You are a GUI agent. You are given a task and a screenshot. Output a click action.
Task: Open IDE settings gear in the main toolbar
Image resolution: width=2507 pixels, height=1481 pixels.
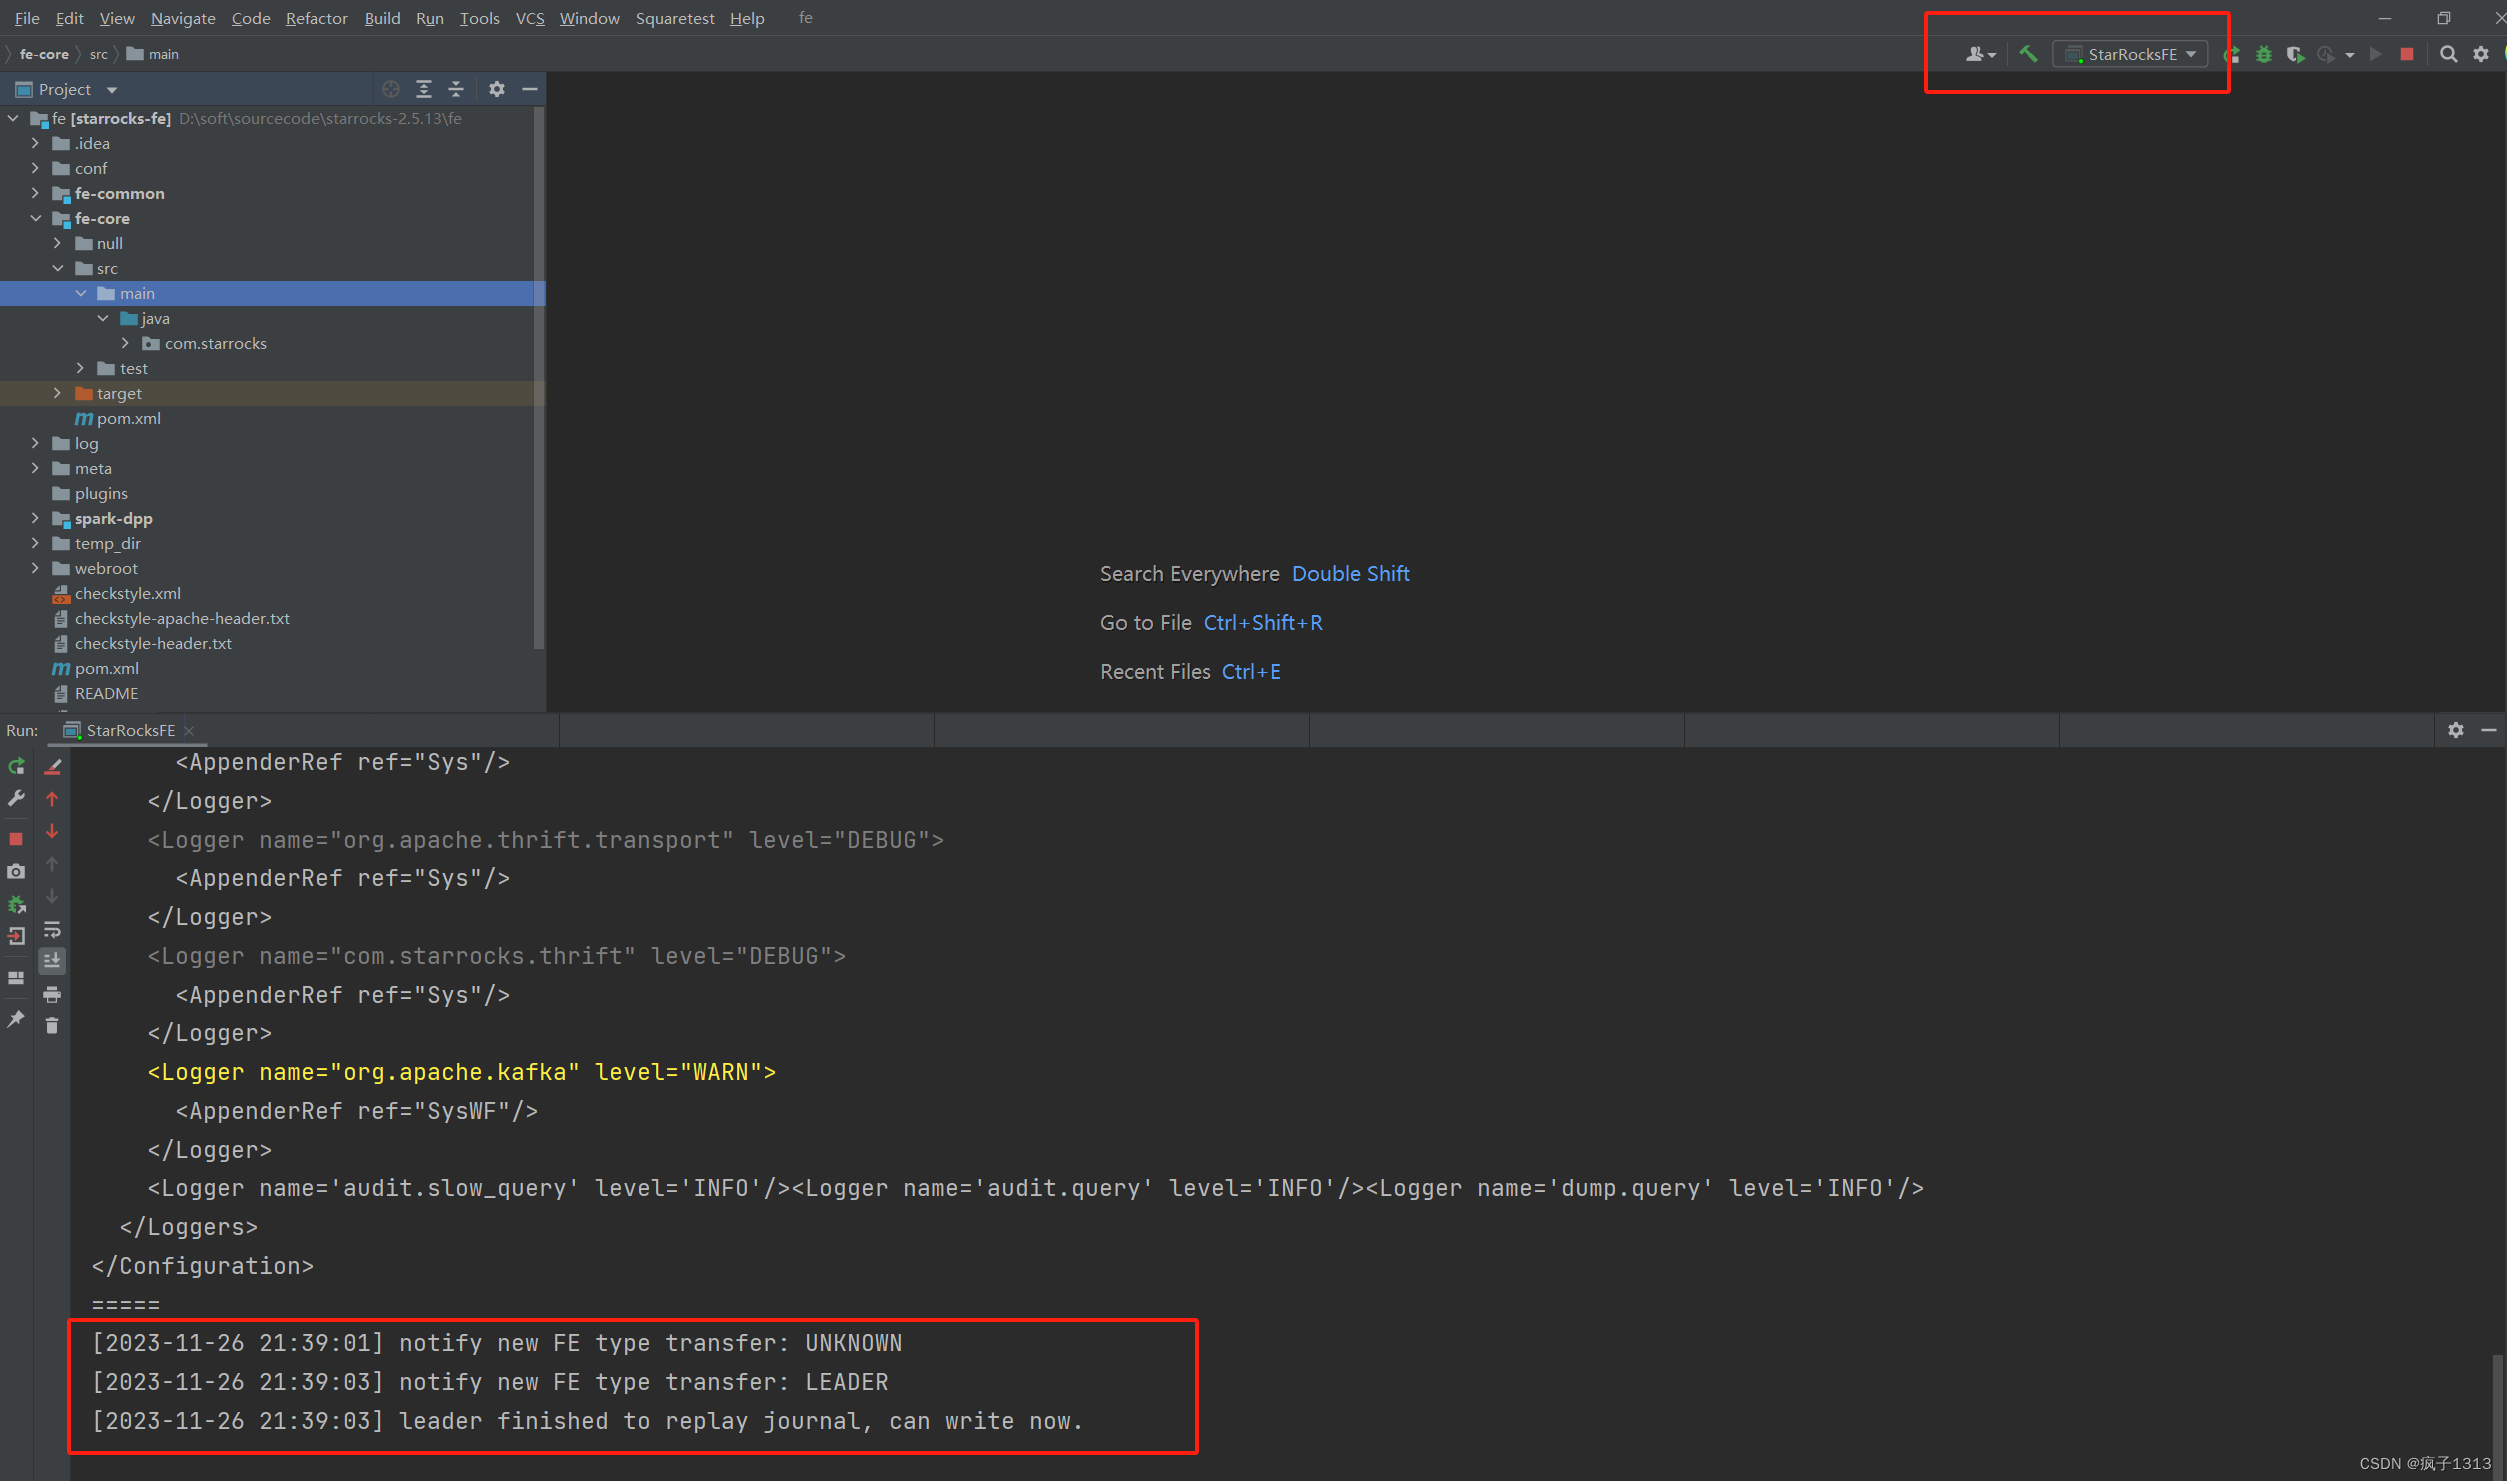[x=2481, y=54]
